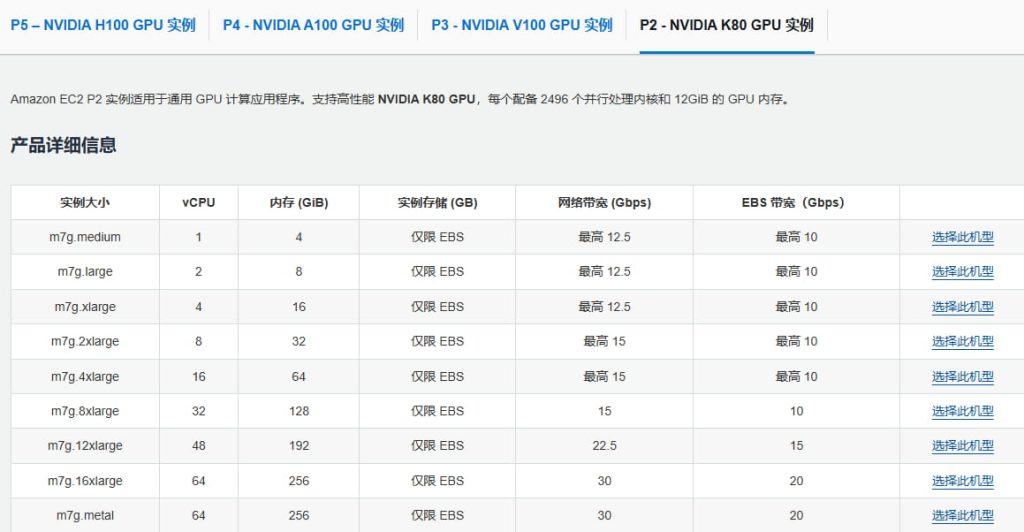Select the m7g.large cell
1024x532 pixels.
(x=85, y=272)
